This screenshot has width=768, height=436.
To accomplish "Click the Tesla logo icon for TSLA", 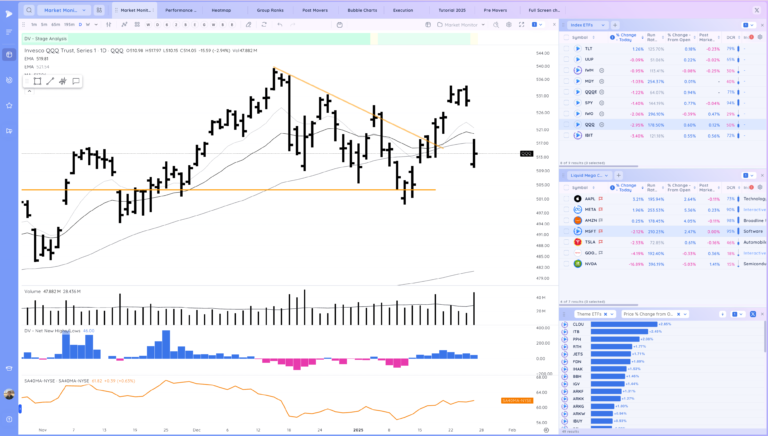I will click(x=578, y=241).
